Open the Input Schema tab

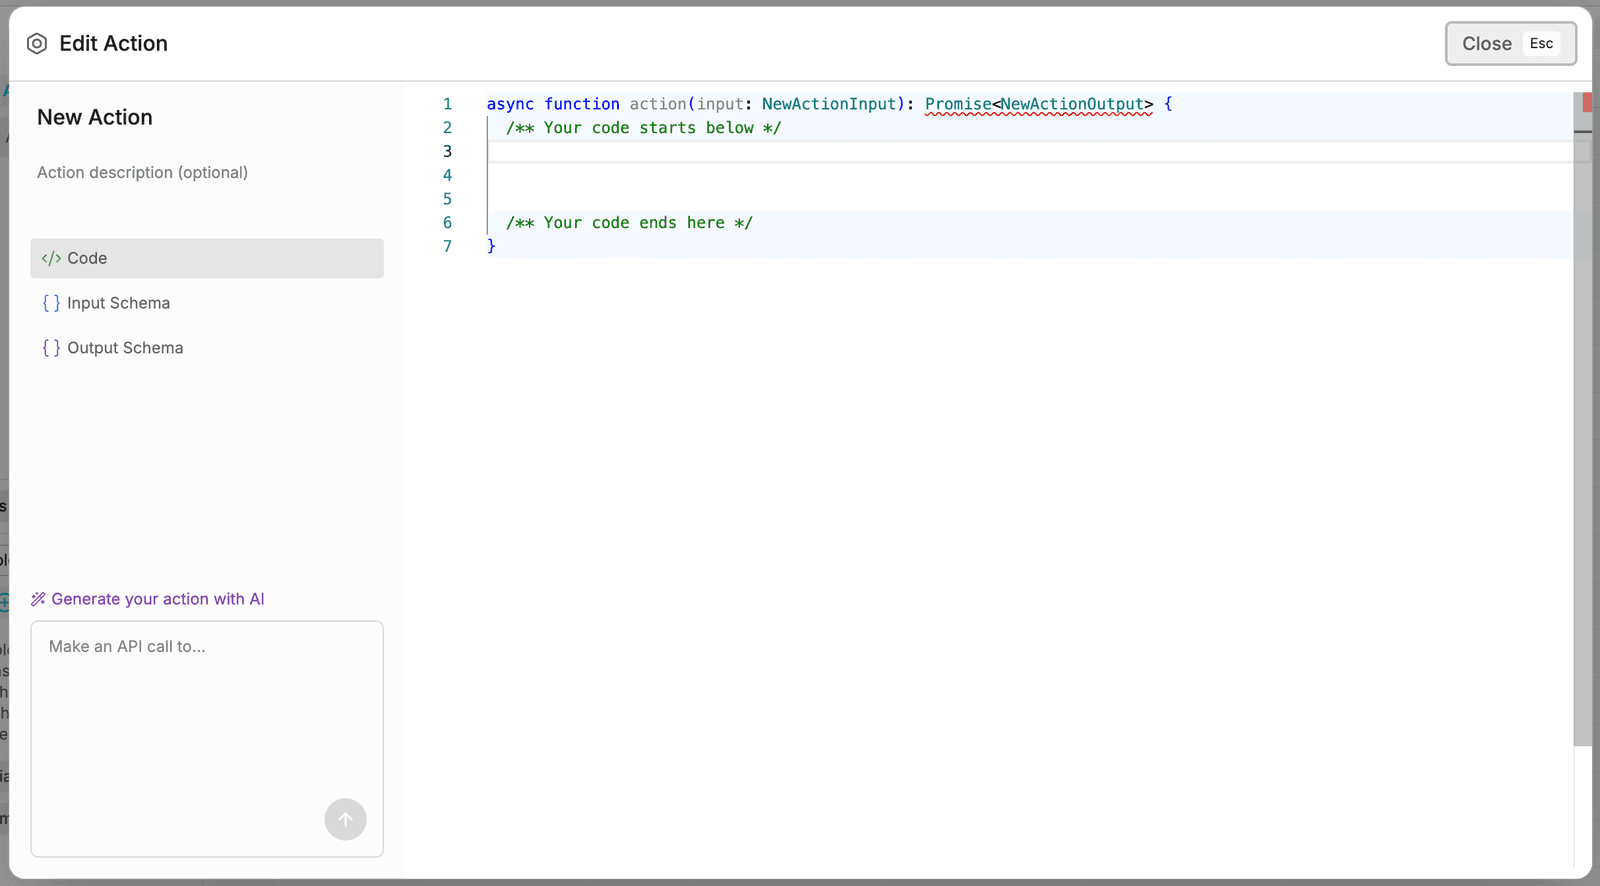207,303
